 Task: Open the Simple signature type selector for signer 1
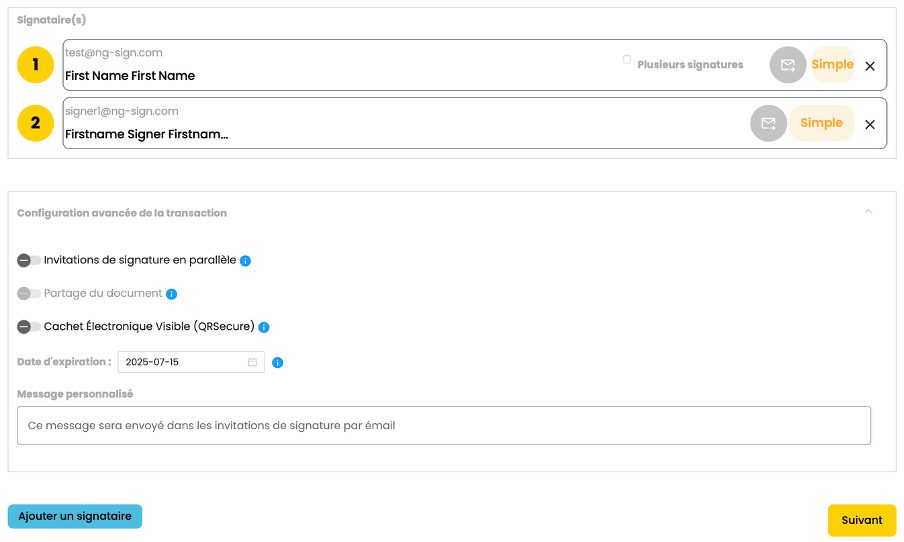click(832, 65)
